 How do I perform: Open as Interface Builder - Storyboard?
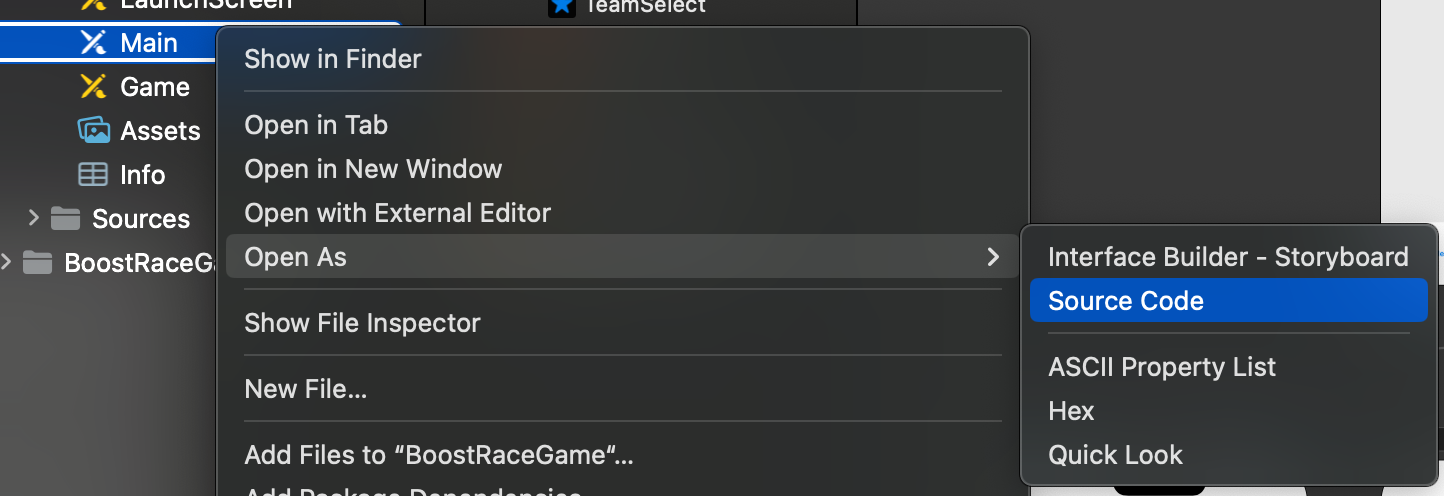click(x=1227, y=257)
